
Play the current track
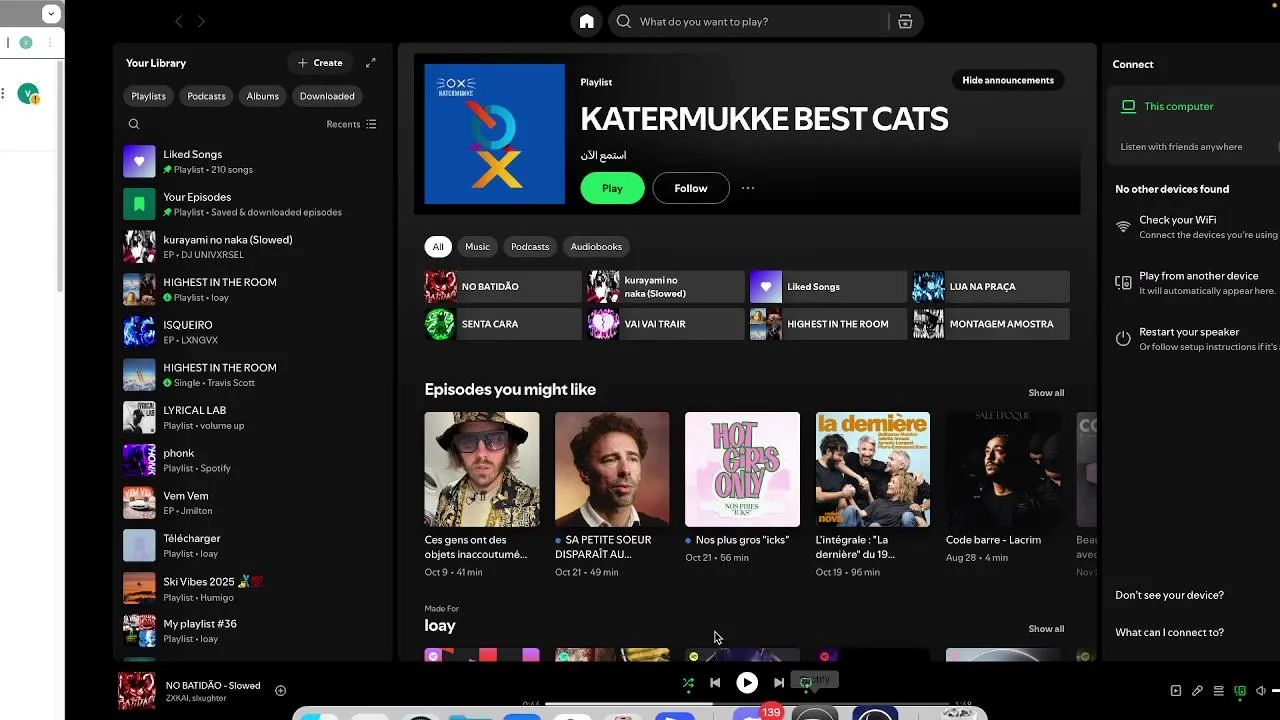pos(747,682)
